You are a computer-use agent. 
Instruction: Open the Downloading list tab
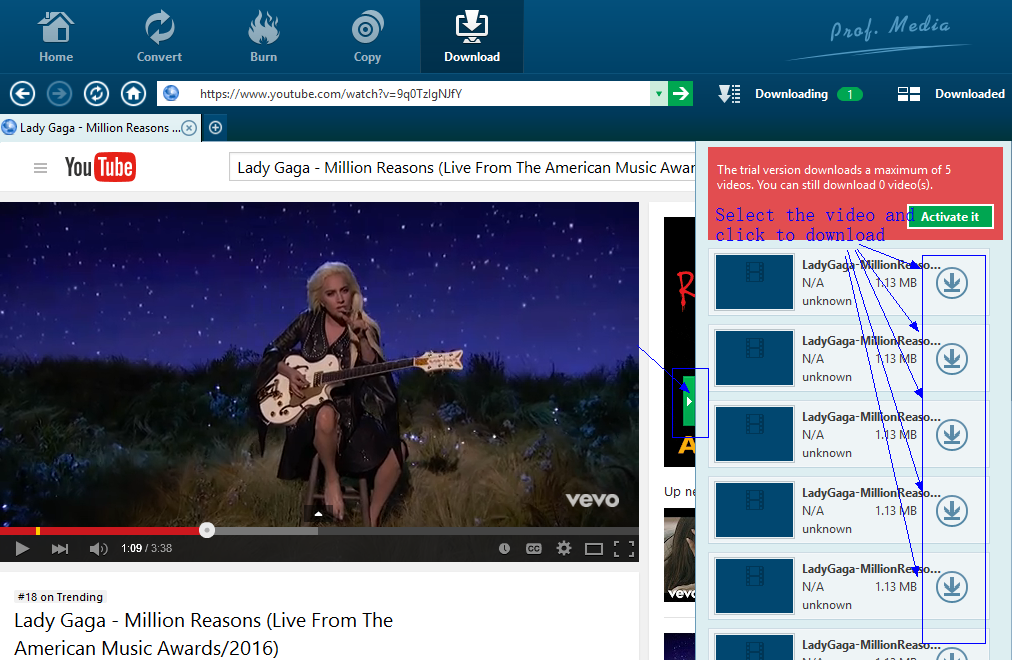pos(790,94)
